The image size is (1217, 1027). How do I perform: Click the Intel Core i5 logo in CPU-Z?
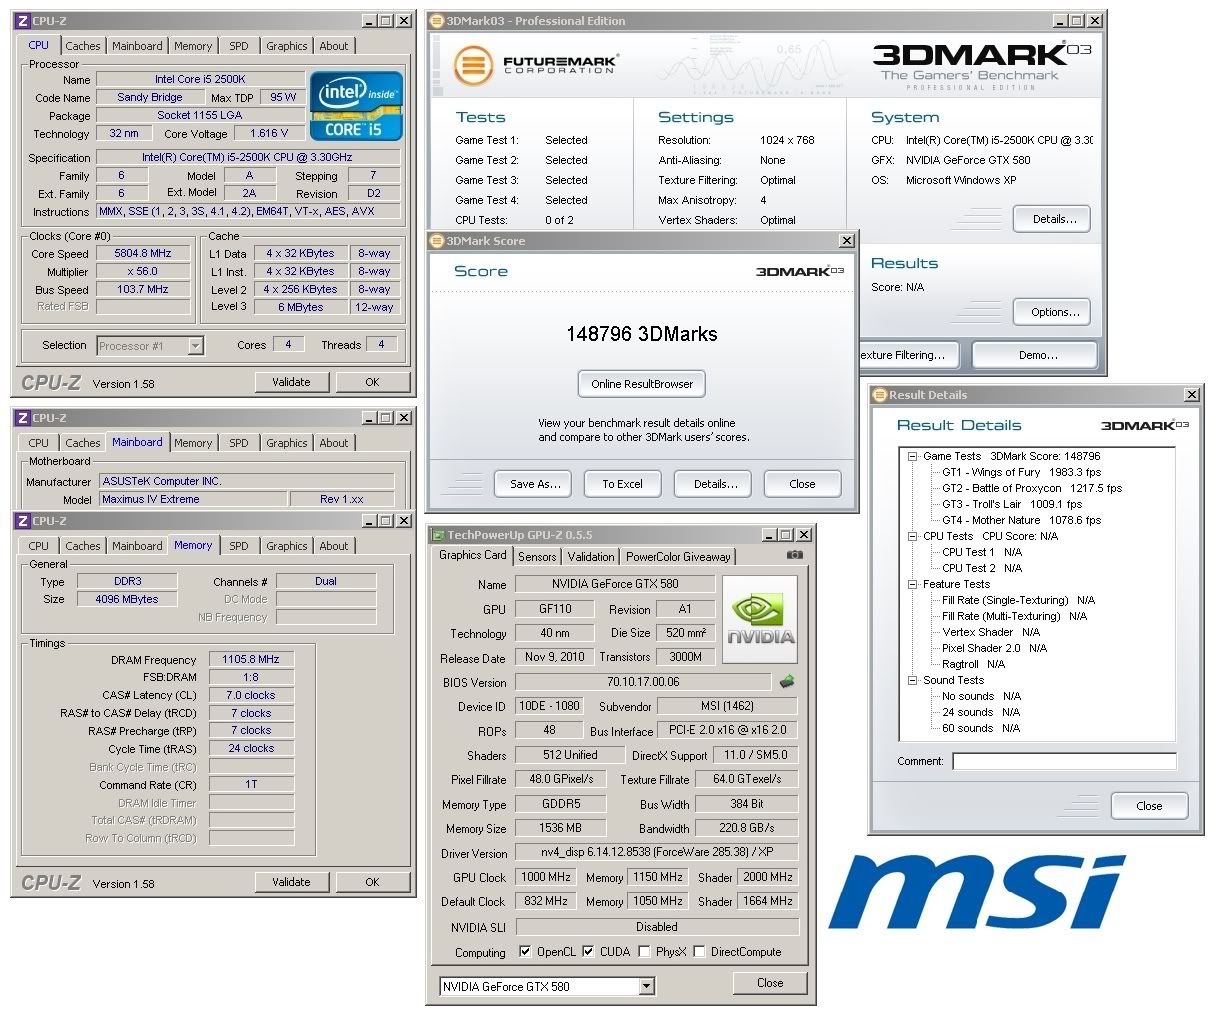click(x=356, y=105)
